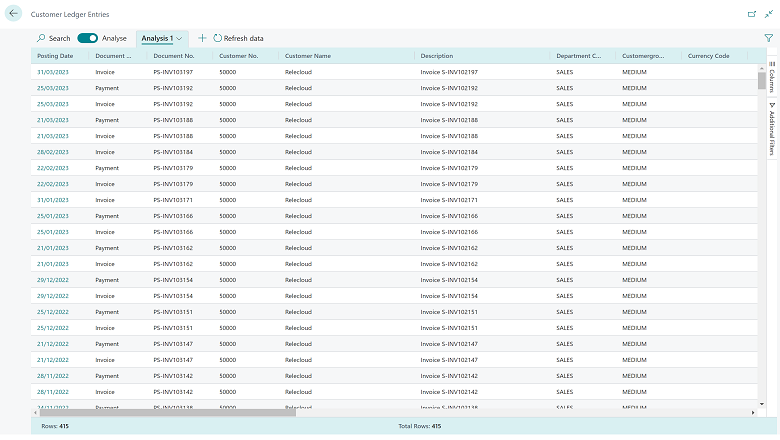Click the Customergro... column header
Screen dimensions: 780x440
pos(643,56)
